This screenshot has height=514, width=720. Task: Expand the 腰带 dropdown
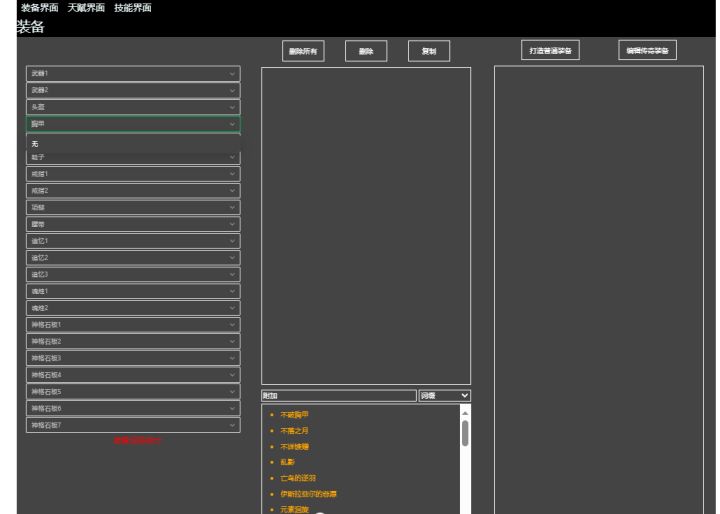coord(133,224)
